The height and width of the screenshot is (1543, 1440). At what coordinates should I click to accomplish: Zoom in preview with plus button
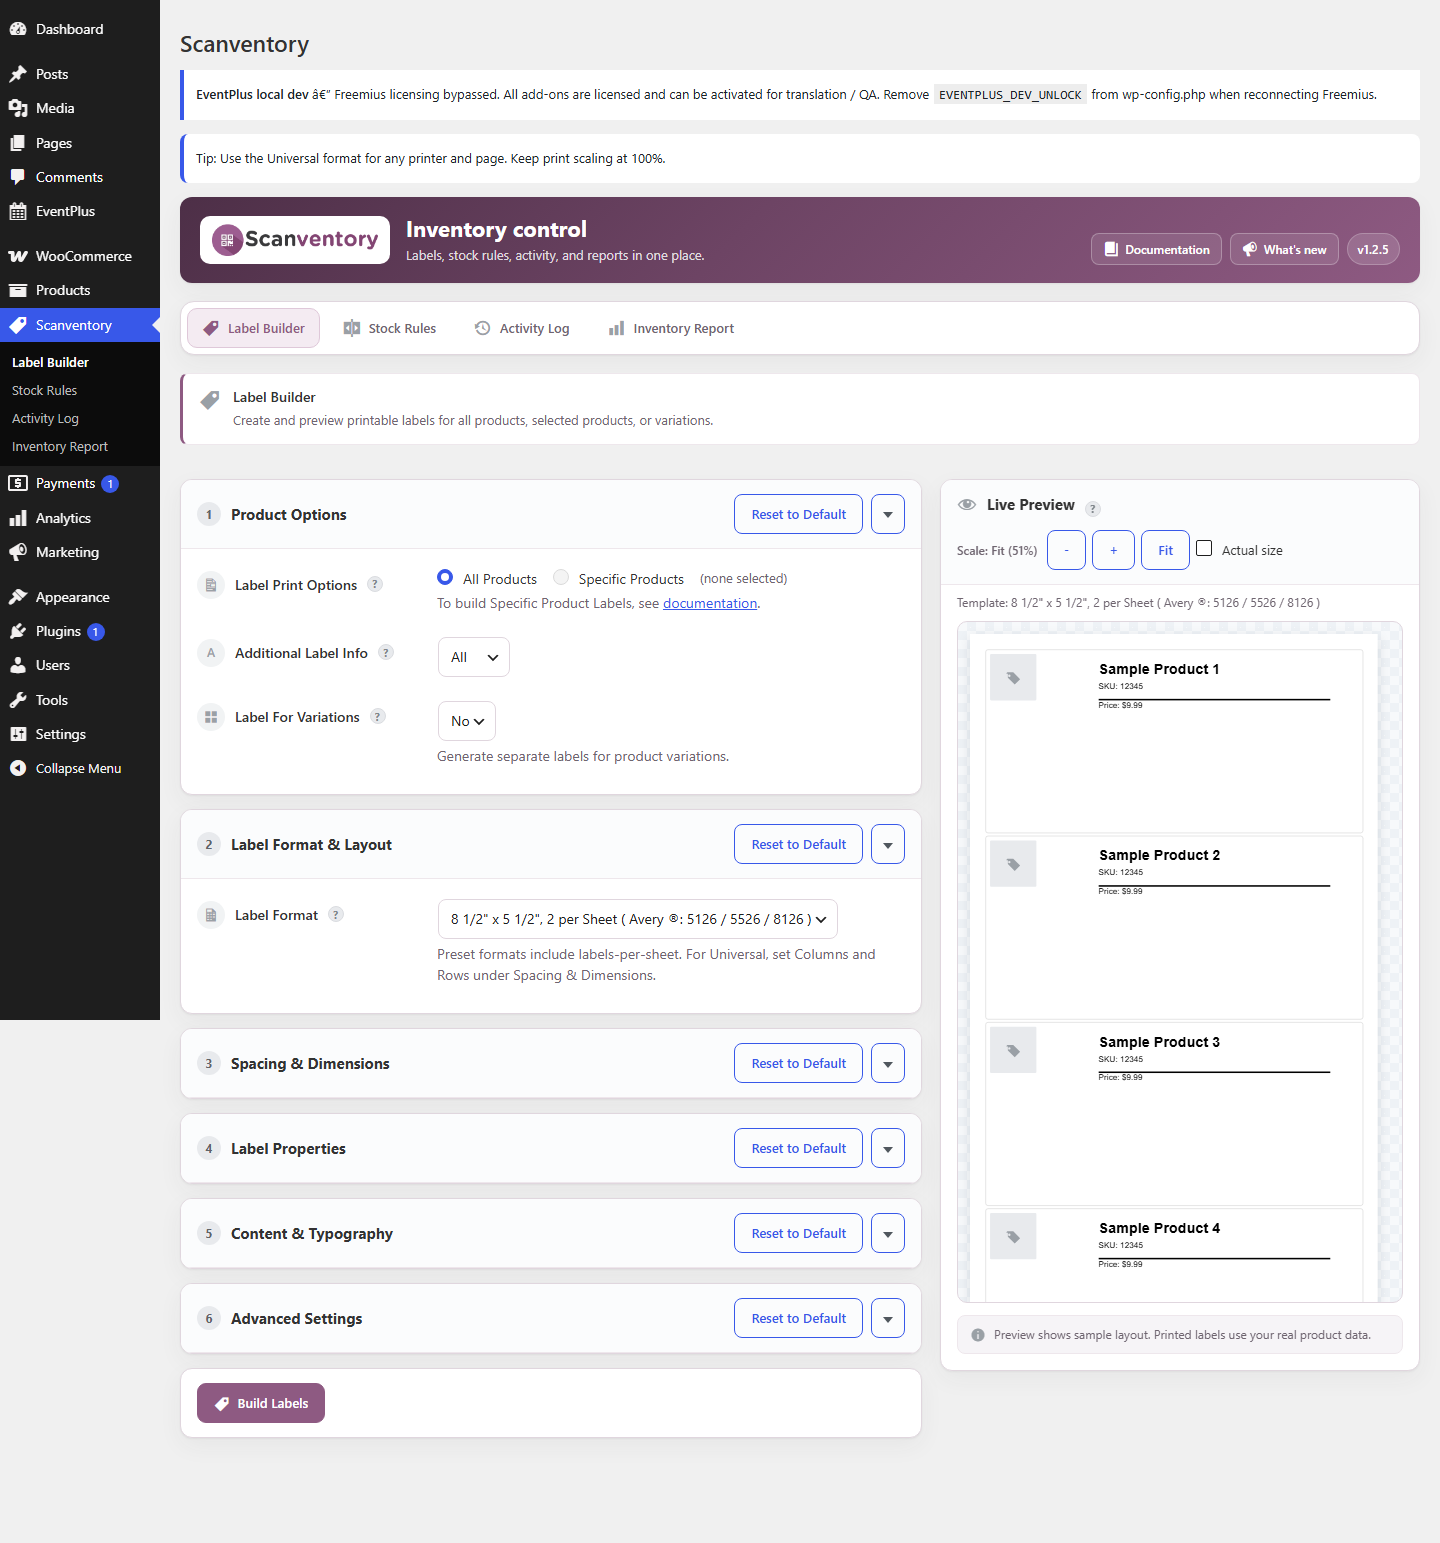[x=1114, y=550]
